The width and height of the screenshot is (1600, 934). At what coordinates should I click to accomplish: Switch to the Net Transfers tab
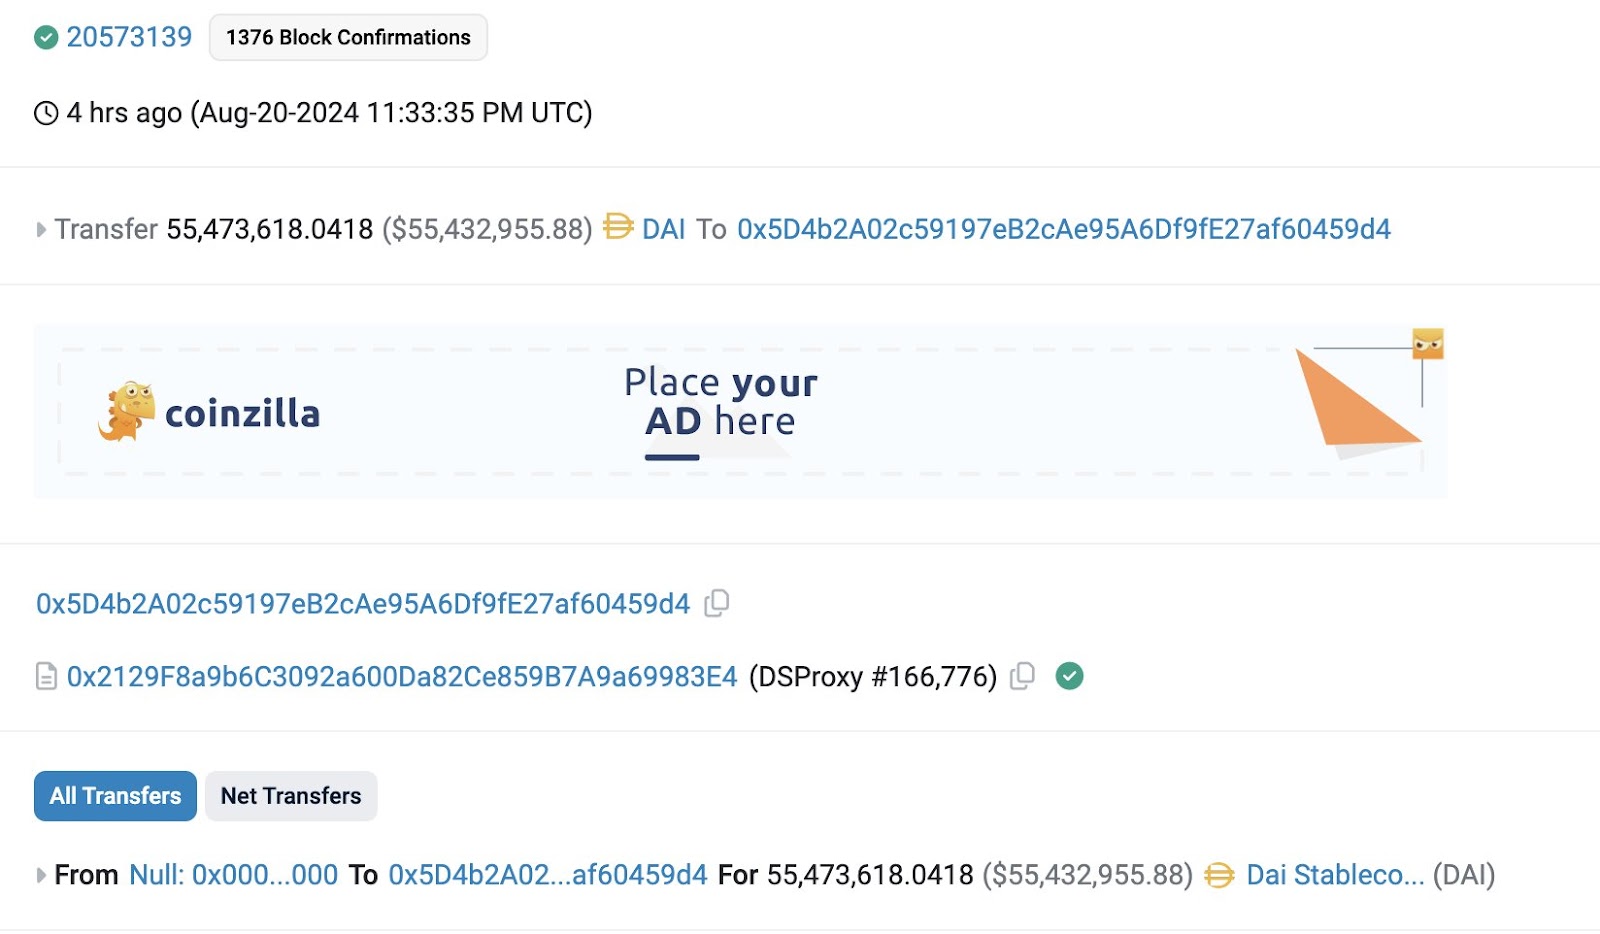click(291, 796)
